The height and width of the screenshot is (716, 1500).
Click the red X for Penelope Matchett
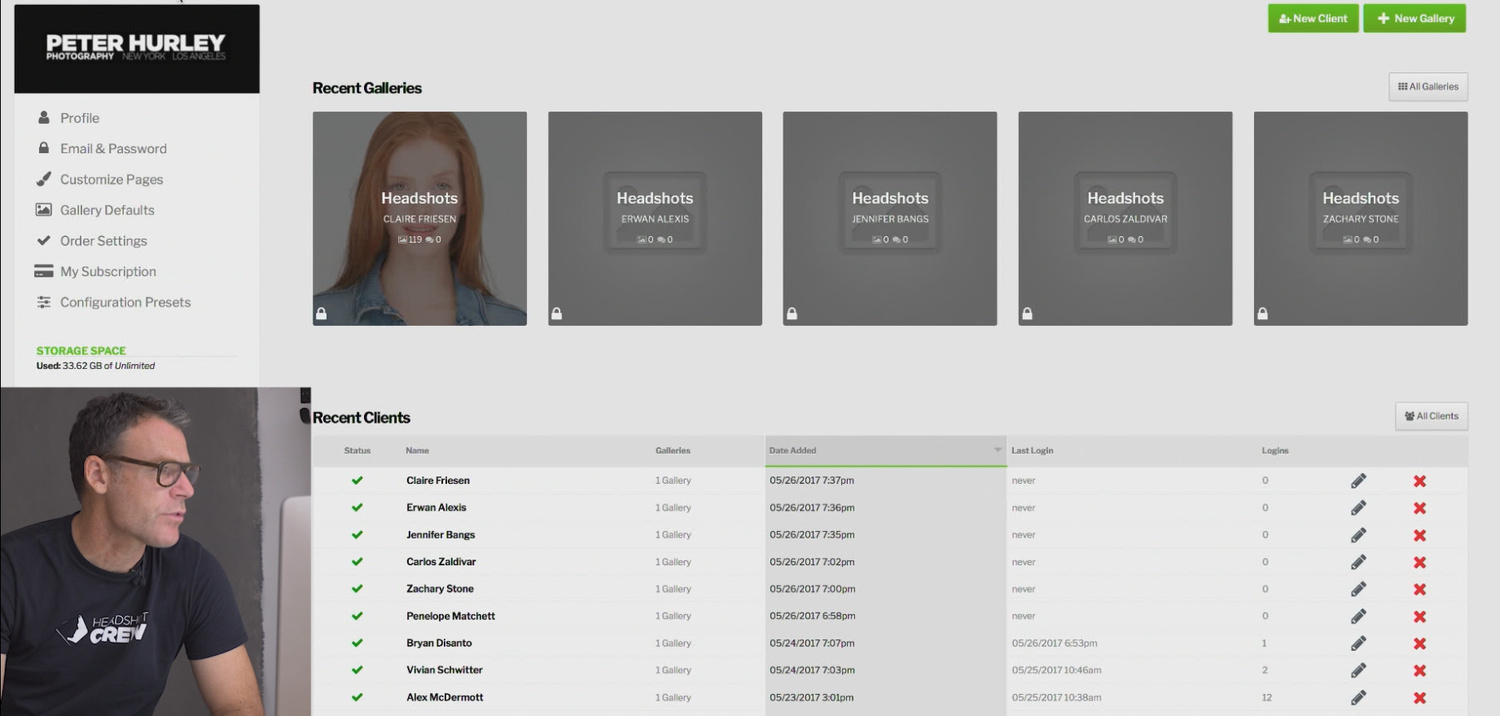1419,617
